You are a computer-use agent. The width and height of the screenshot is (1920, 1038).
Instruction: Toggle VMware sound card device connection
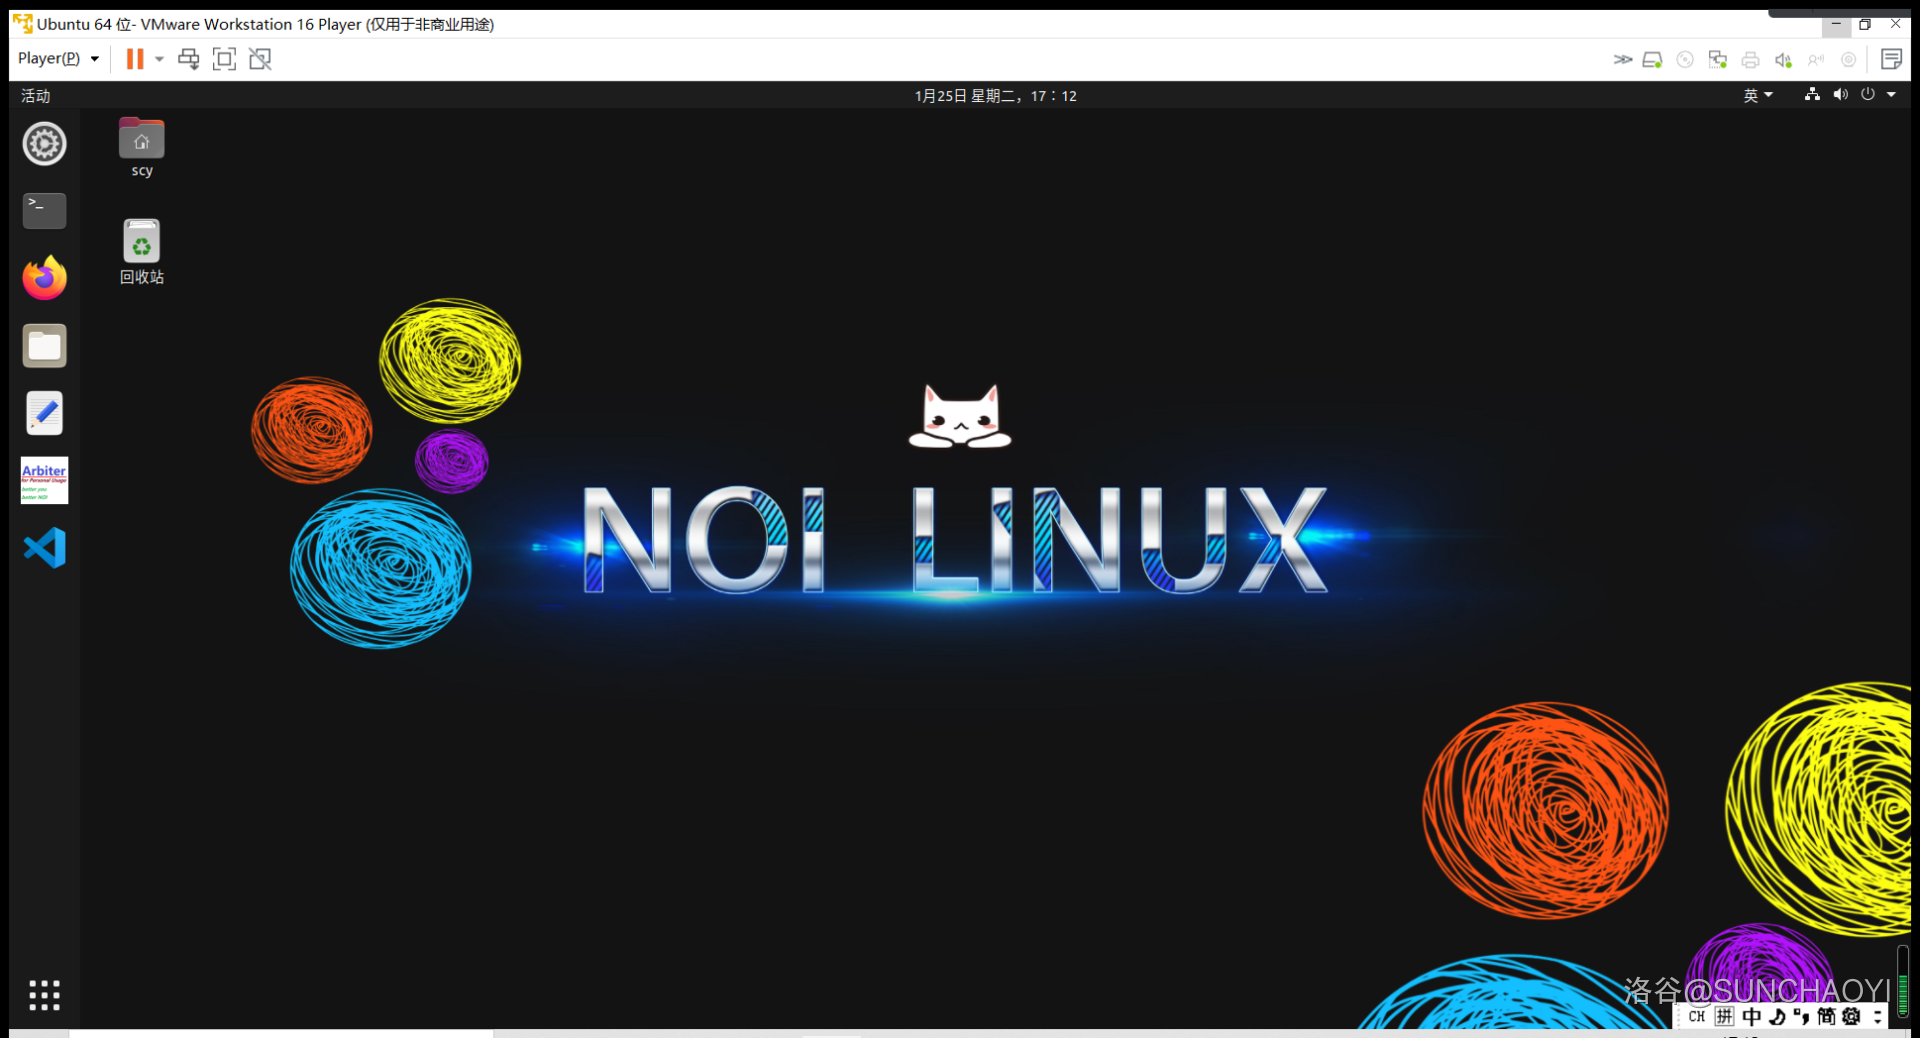[1783, 60]
